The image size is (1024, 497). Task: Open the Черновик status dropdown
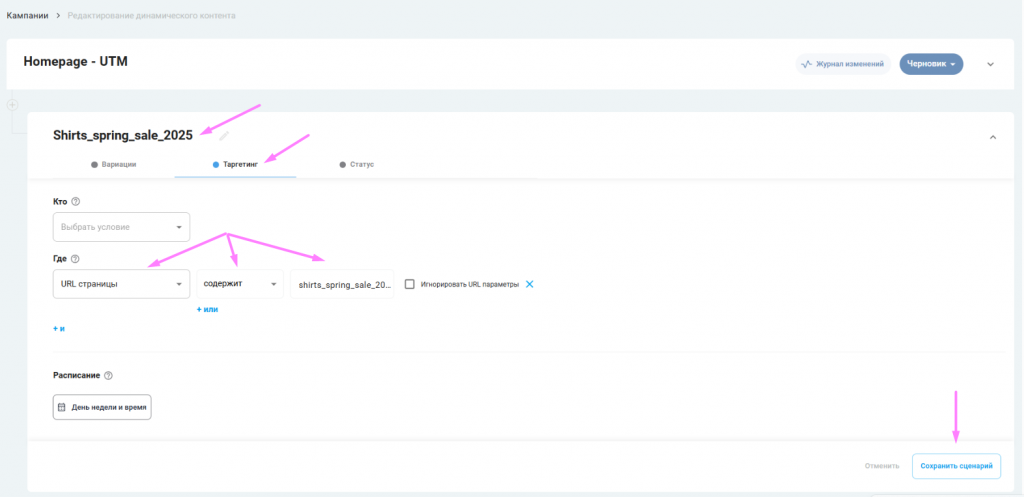(930, 64)
